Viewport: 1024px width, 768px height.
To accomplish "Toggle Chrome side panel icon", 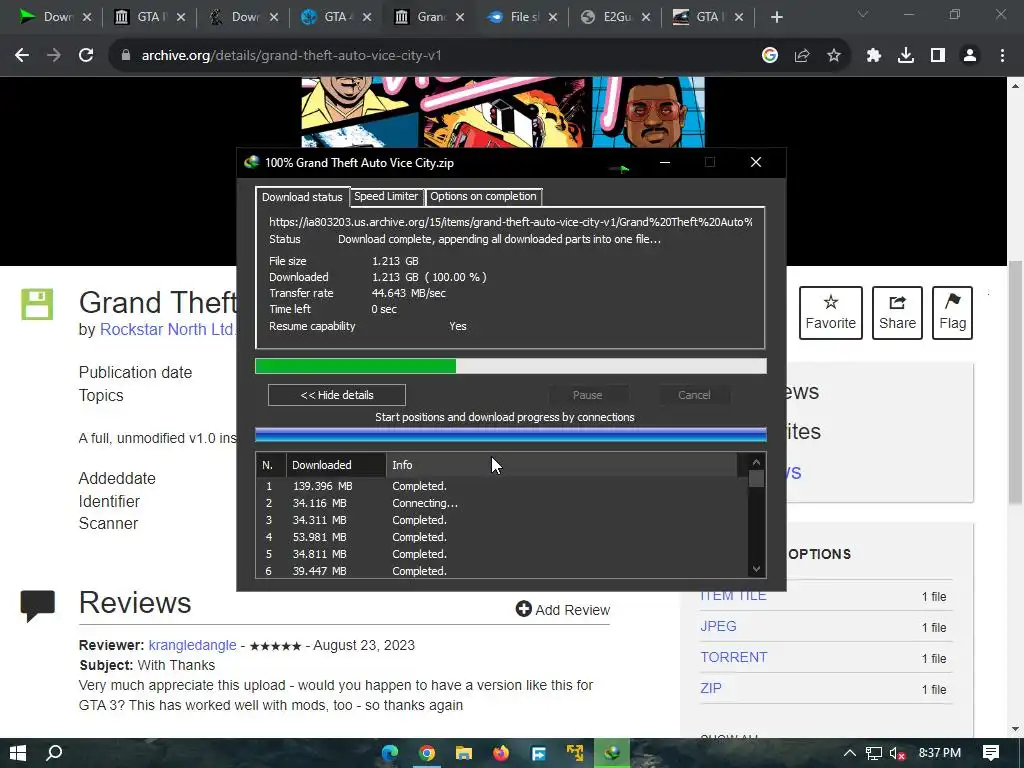I will coord(938,56).
